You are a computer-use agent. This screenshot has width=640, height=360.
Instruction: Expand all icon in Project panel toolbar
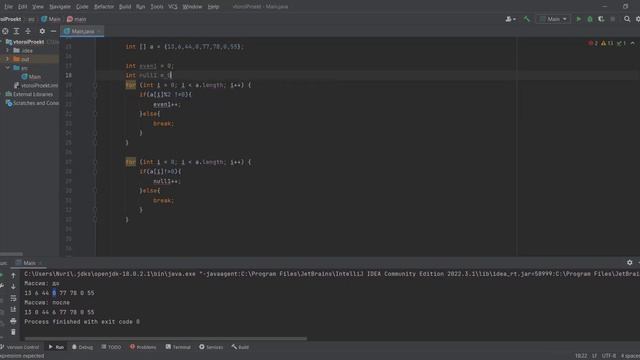point(16,31)
